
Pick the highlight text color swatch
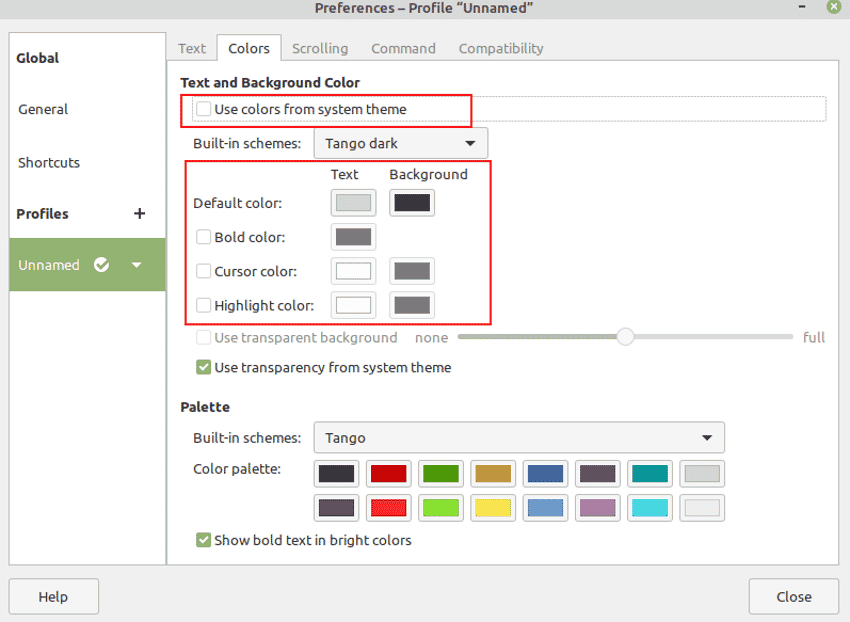pyautogui.click(x=353, y=305)
